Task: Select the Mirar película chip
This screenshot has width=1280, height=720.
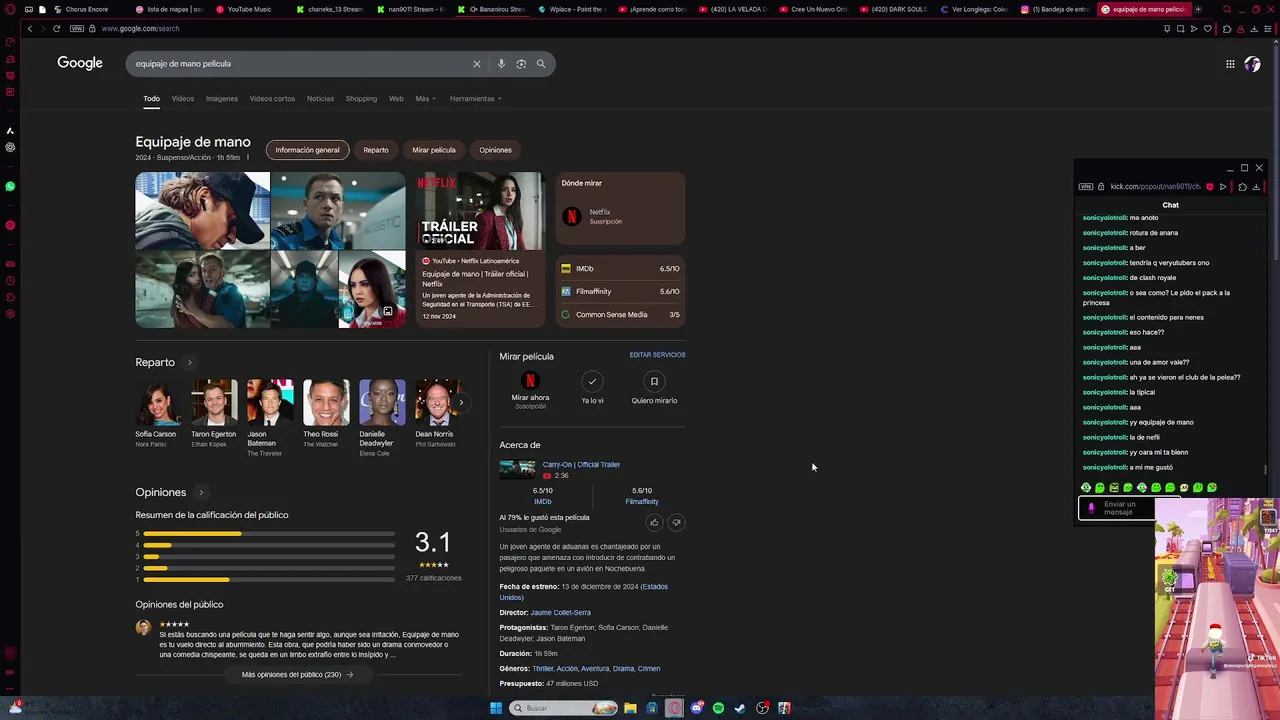Action: (434, 150)
